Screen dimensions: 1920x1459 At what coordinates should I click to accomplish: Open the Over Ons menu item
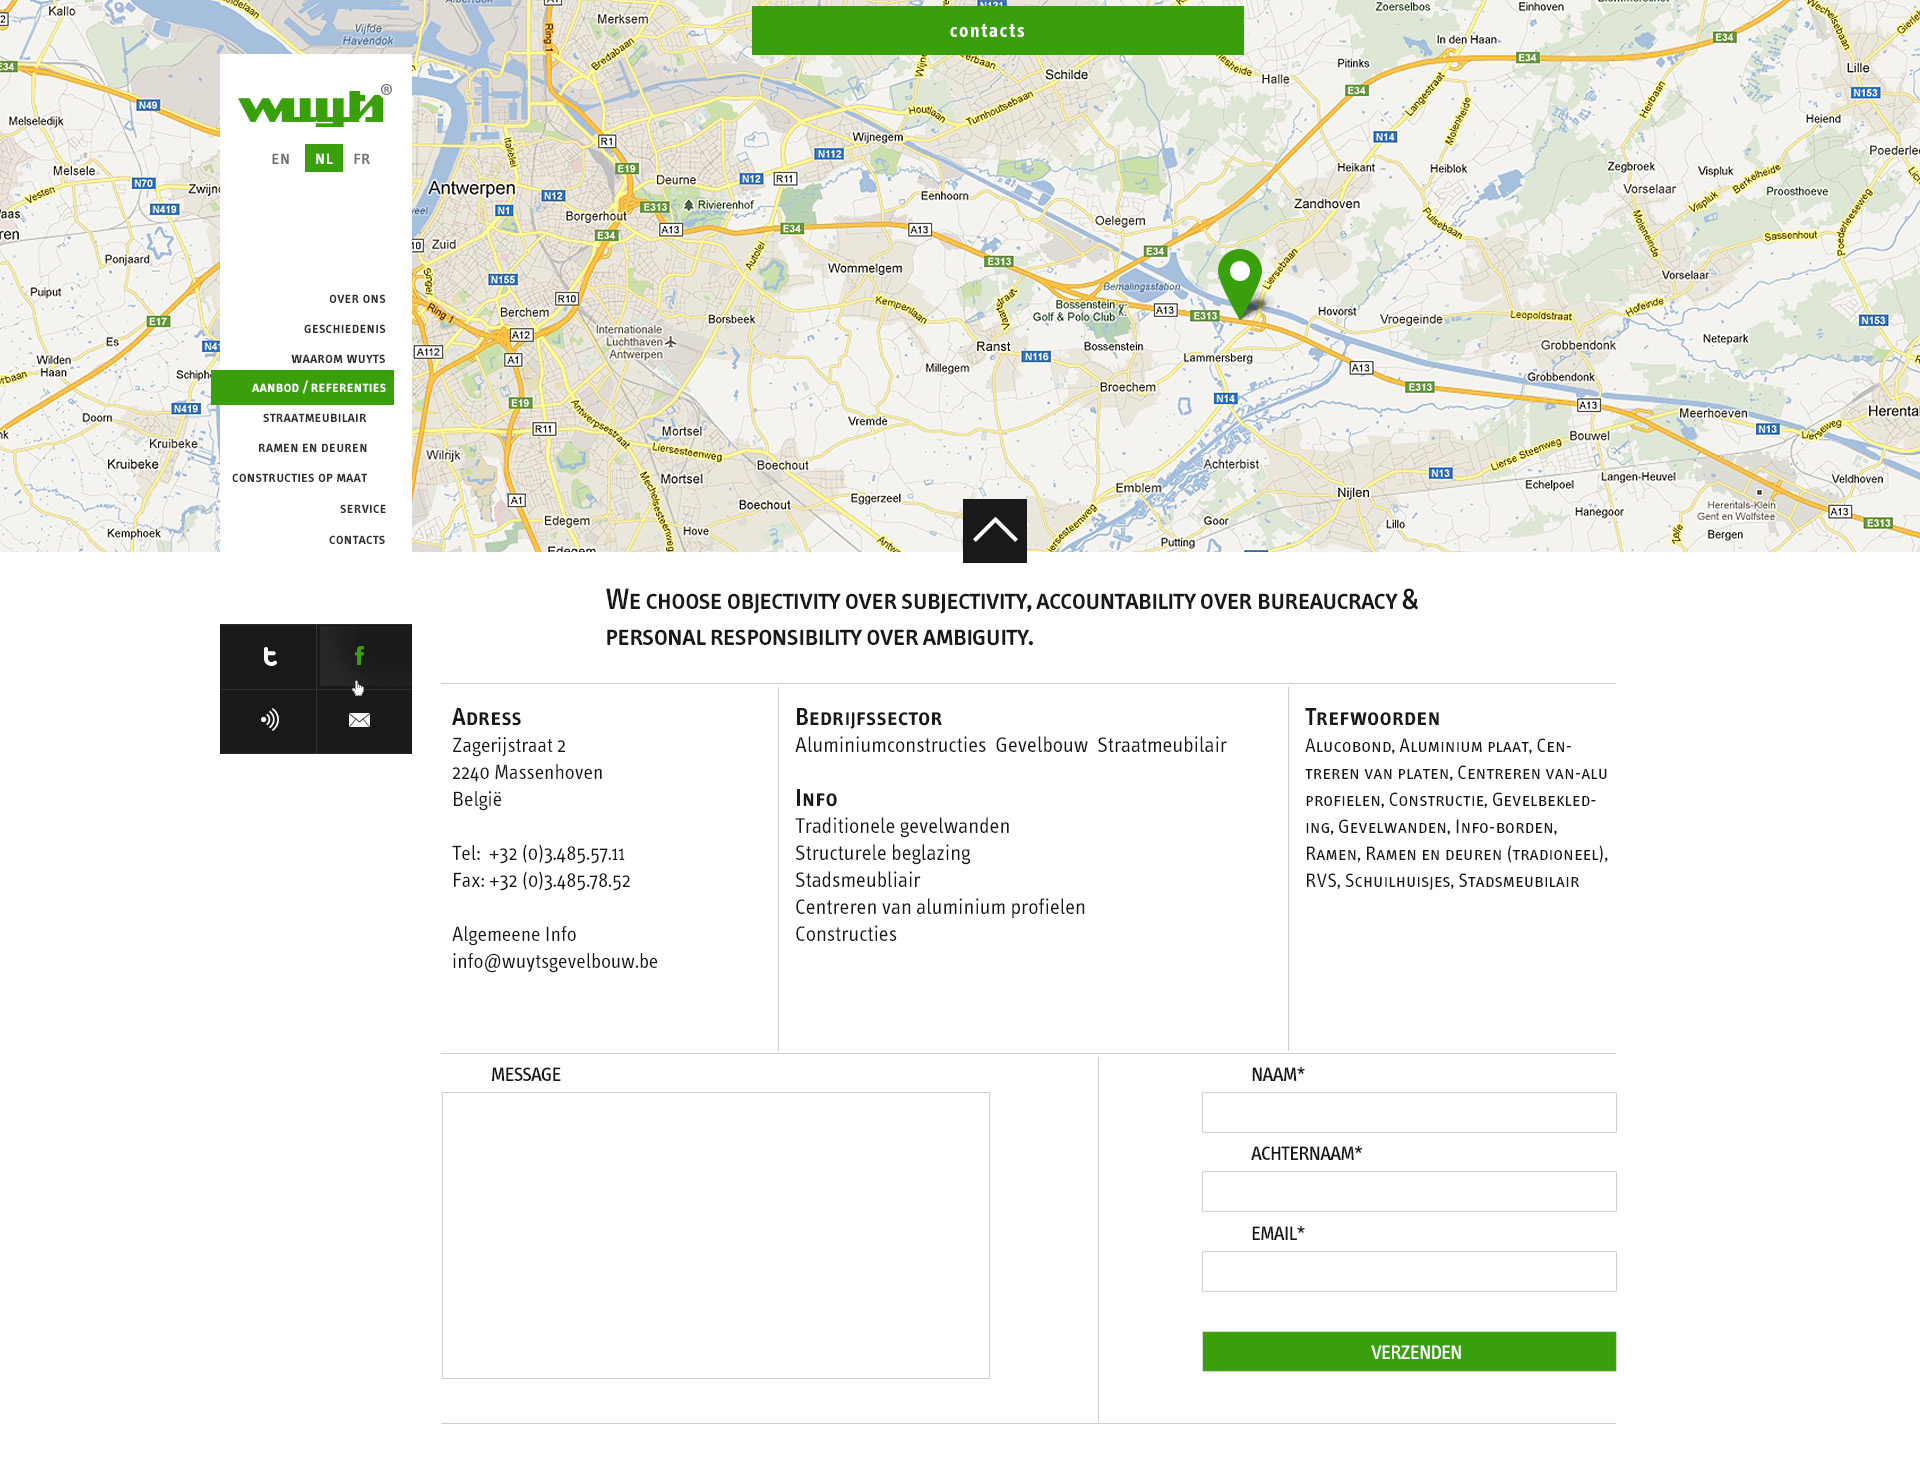(357, 299)
